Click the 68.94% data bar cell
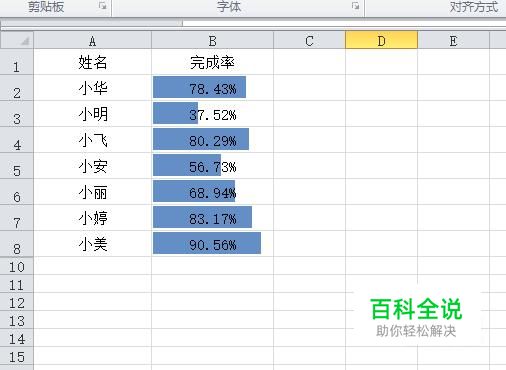Image resolution: width=506 pixels, height=370 pixels. (x=213, y=192)
